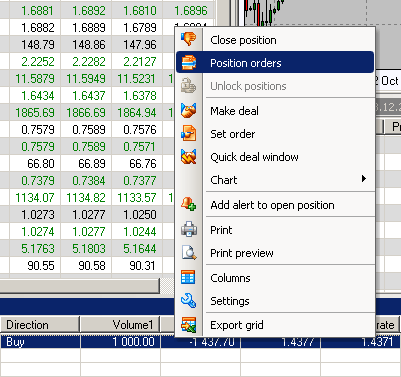Screen dimensions: 401x377
Task: Click the wrench Settings icon
Action: pyautogui.click(x=188, y=301)
